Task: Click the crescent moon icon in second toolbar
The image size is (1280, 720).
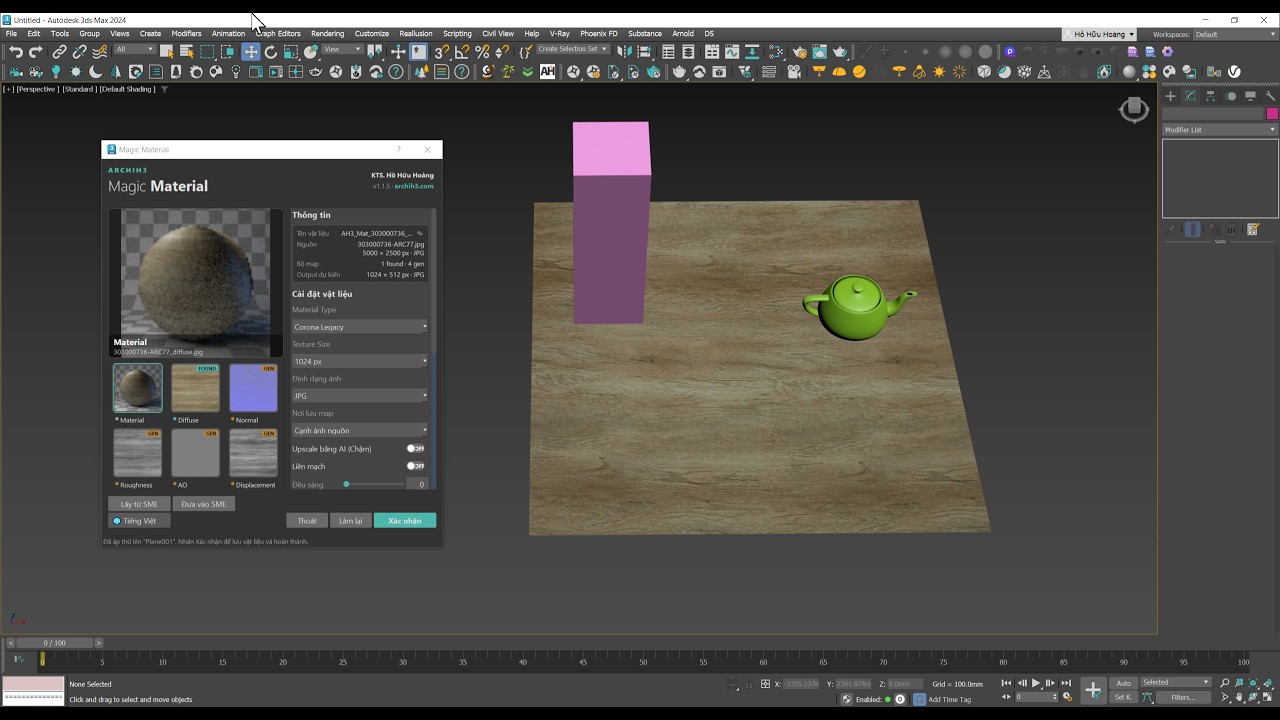Action: click(x=96, y=71)
